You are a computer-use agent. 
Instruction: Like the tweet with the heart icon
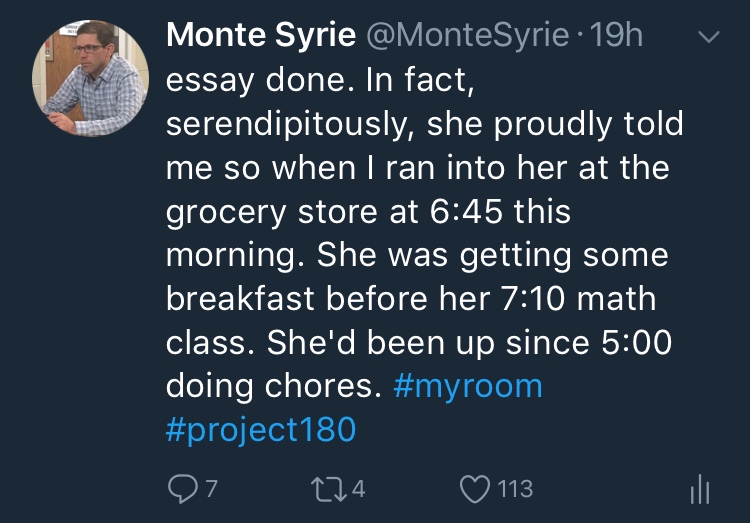[472, 489]
